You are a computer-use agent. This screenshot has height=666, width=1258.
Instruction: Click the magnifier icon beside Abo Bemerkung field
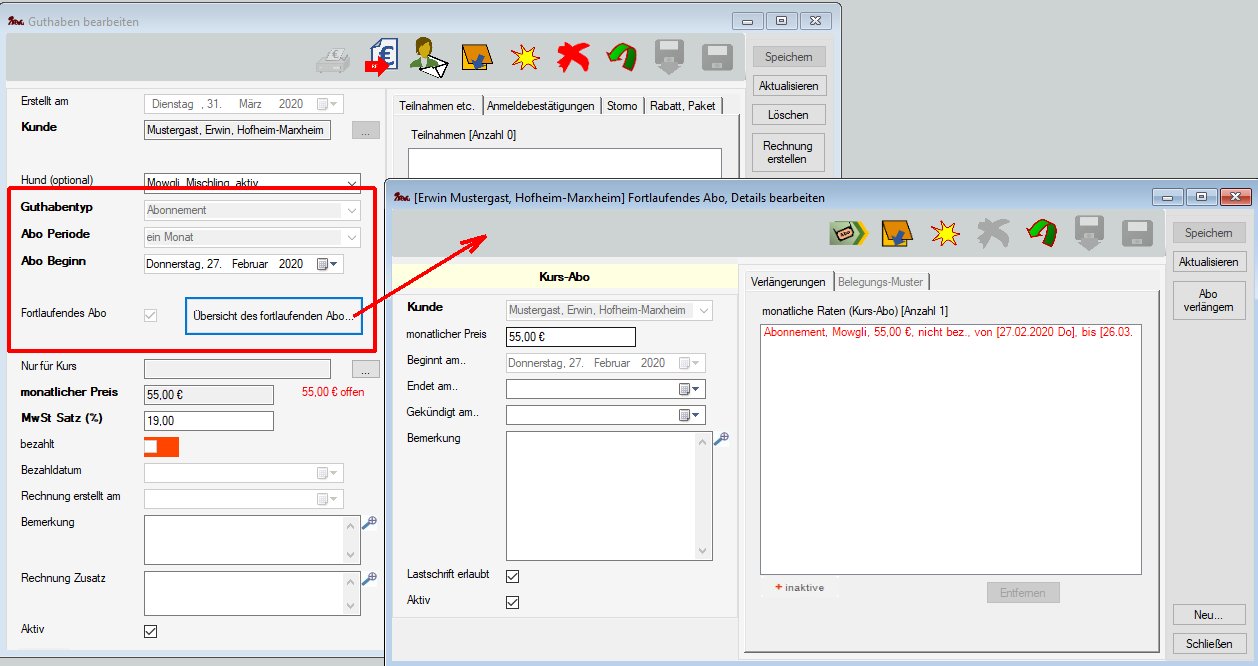tap(721, 439)
